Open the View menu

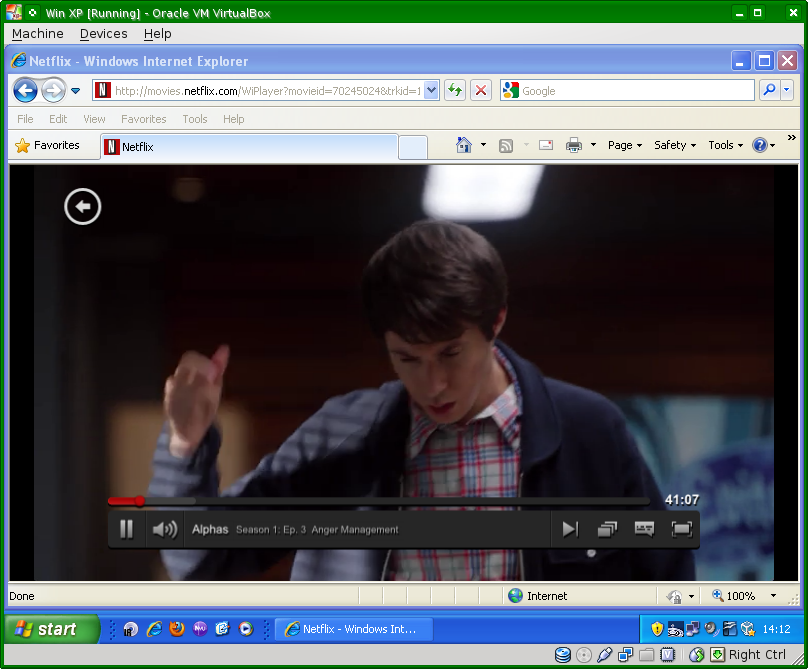[x=94, y=119]
